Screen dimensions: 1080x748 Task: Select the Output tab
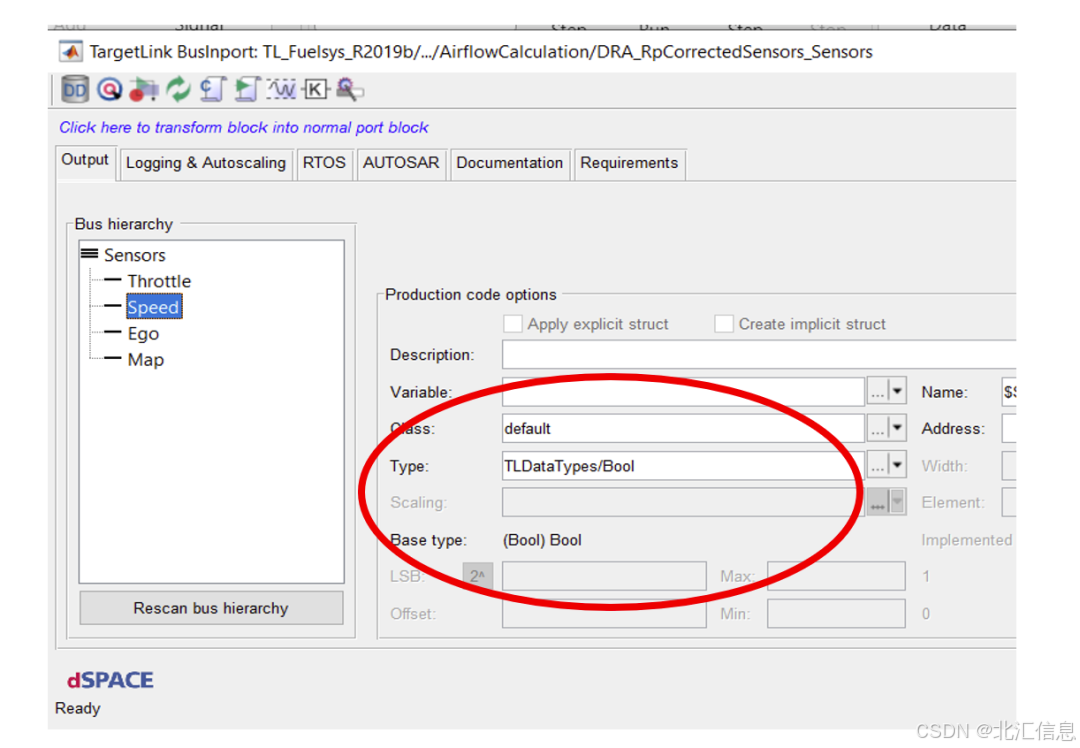pos(85,160)
